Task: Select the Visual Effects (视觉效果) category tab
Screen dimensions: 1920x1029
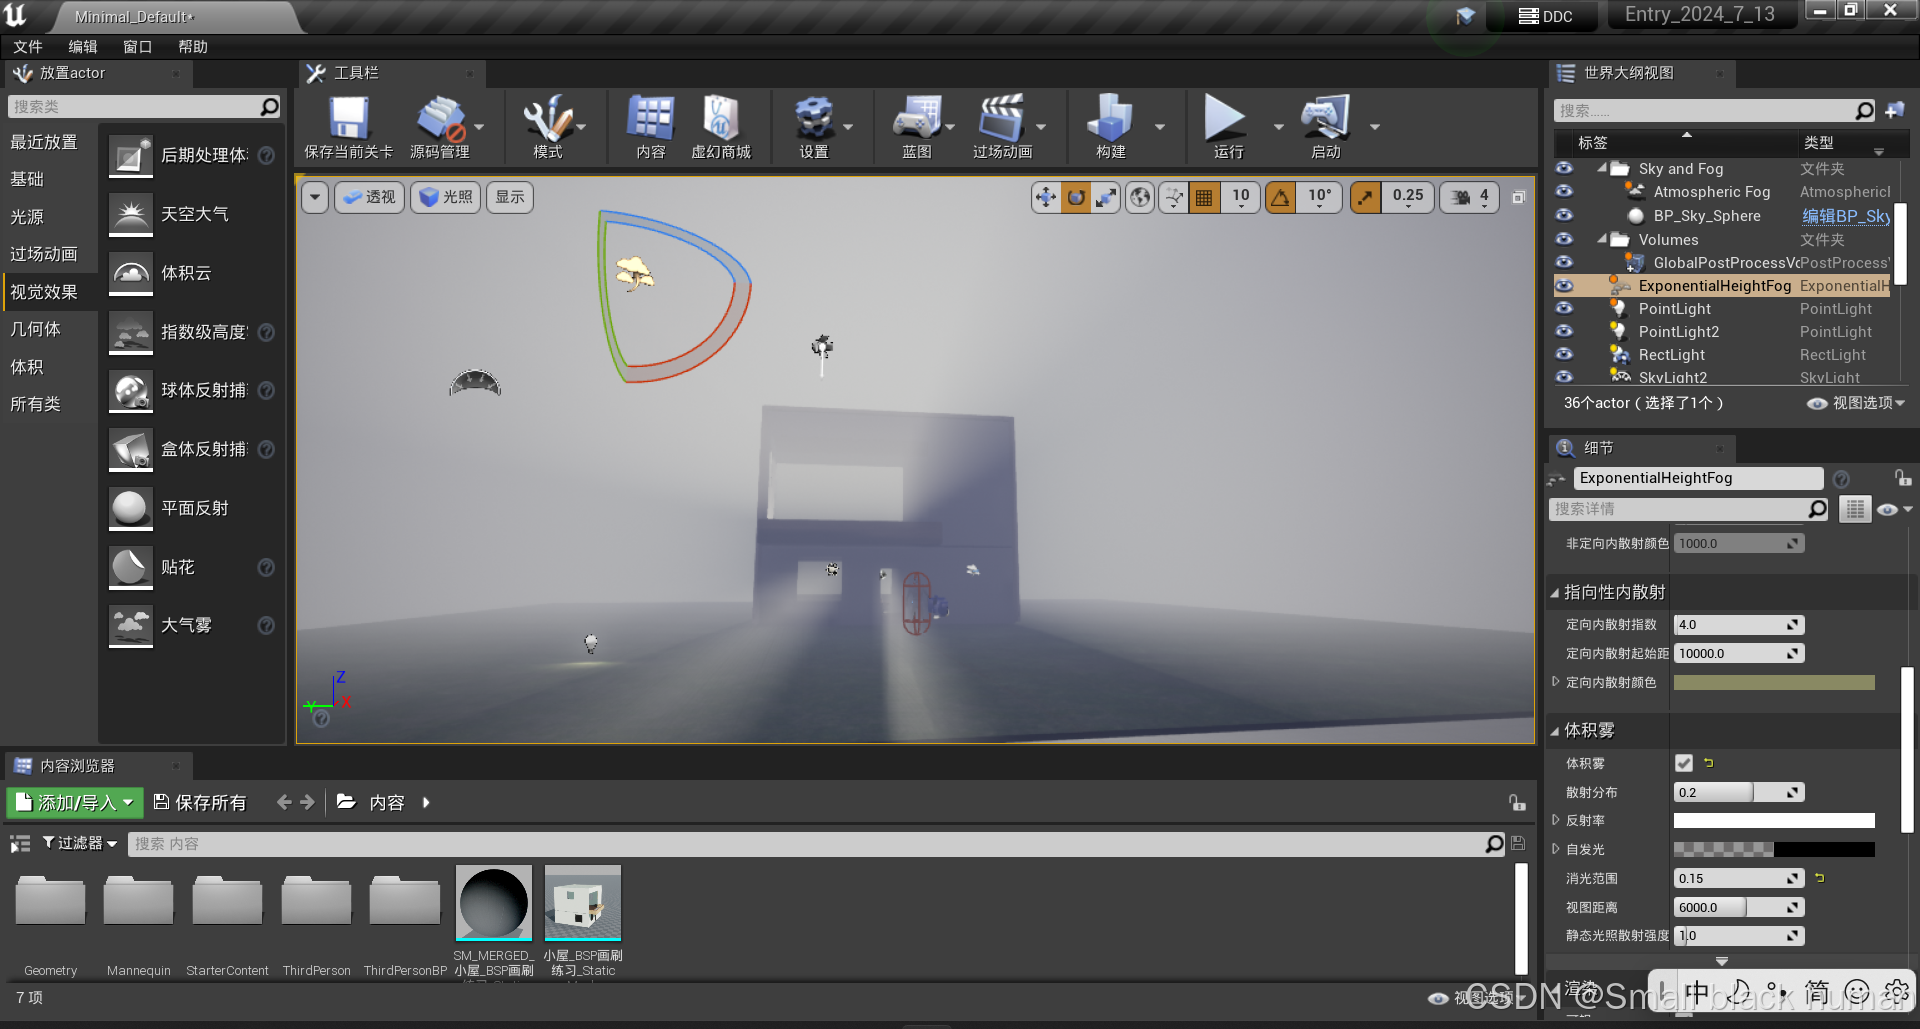Action: [x=44, y=292]
